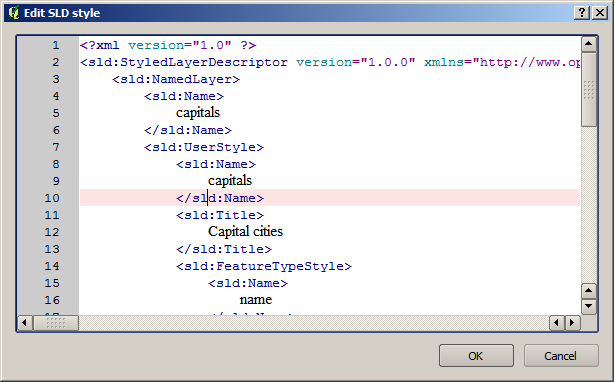This screenshot has height=382, width=614.
Task: Click the vertical scrollbar up arrow at top
Action: coord(589,44)
